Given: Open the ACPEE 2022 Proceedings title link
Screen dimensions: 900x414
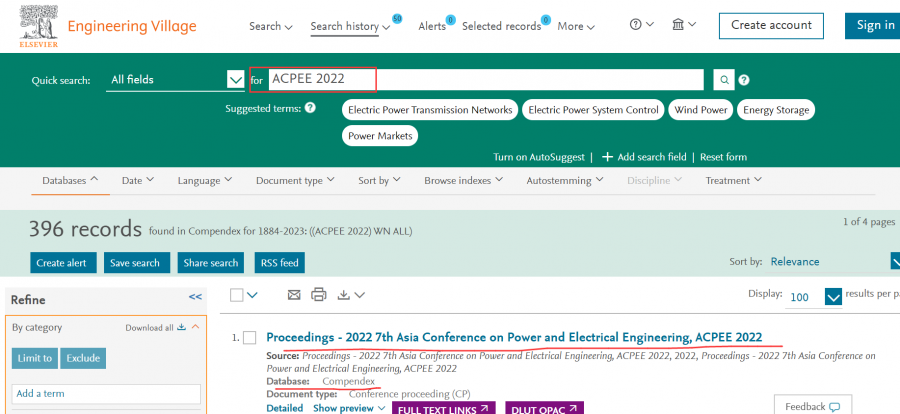Looking at the screenshot, I should point(514,337).
